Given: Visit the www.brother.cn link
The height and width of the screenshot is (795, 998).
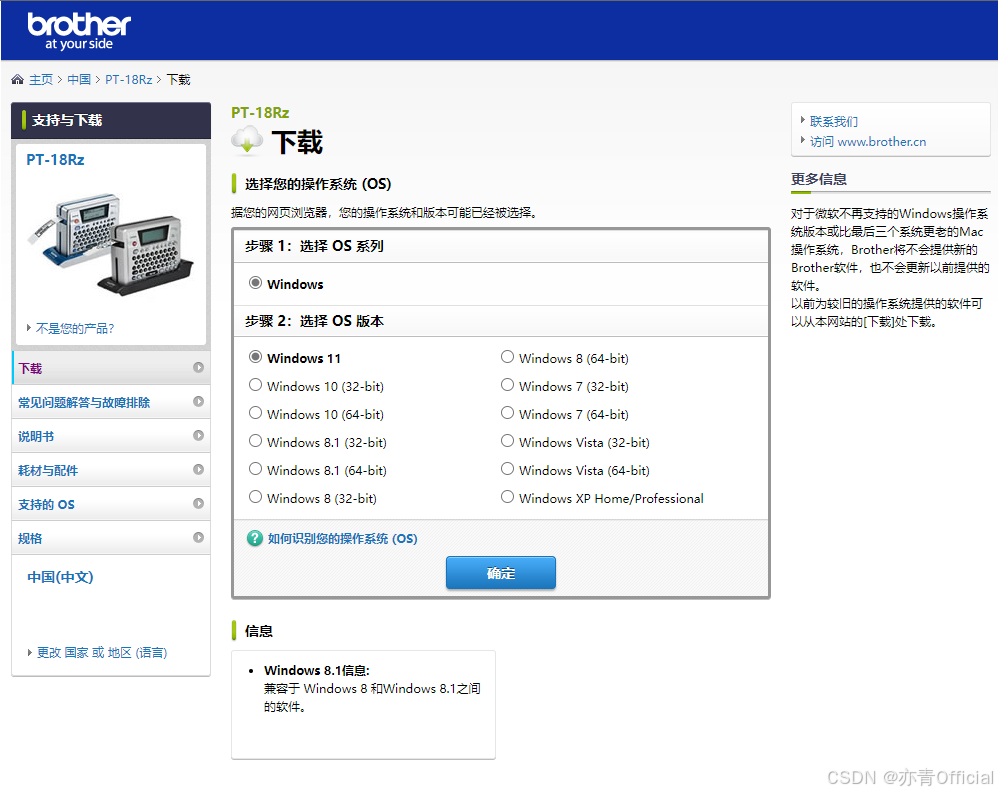Looking at the screenshot, I should pos(868,141).
